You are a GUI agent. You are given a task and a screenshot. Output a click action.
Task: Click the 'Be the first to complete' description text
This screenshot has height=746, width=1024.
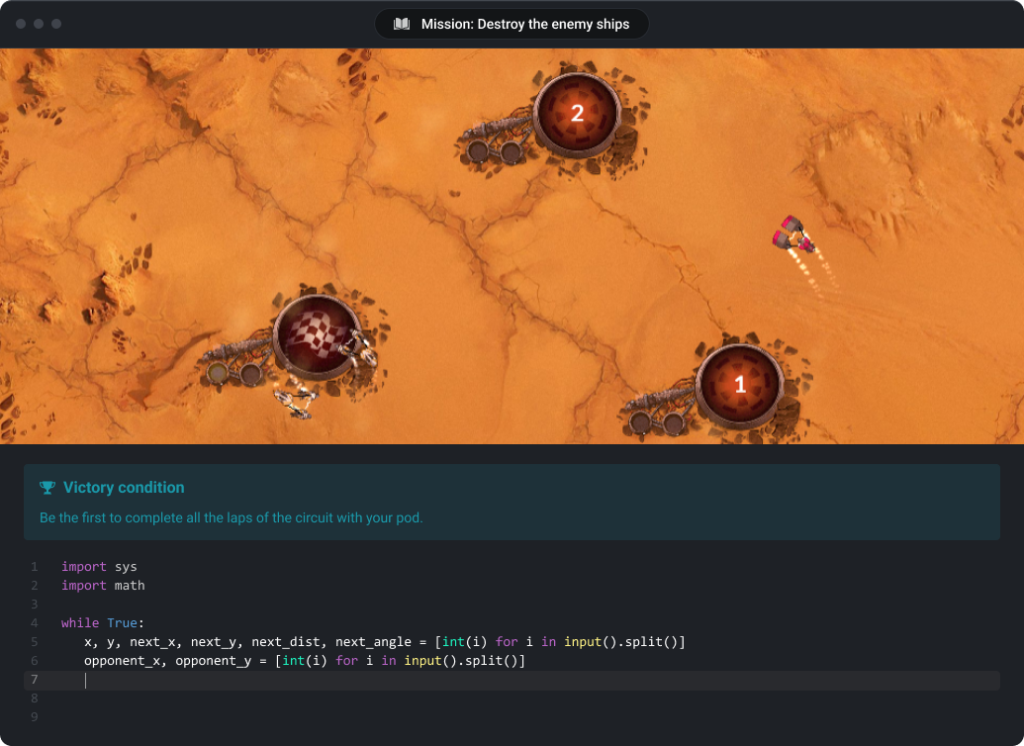tap(231, 518)
